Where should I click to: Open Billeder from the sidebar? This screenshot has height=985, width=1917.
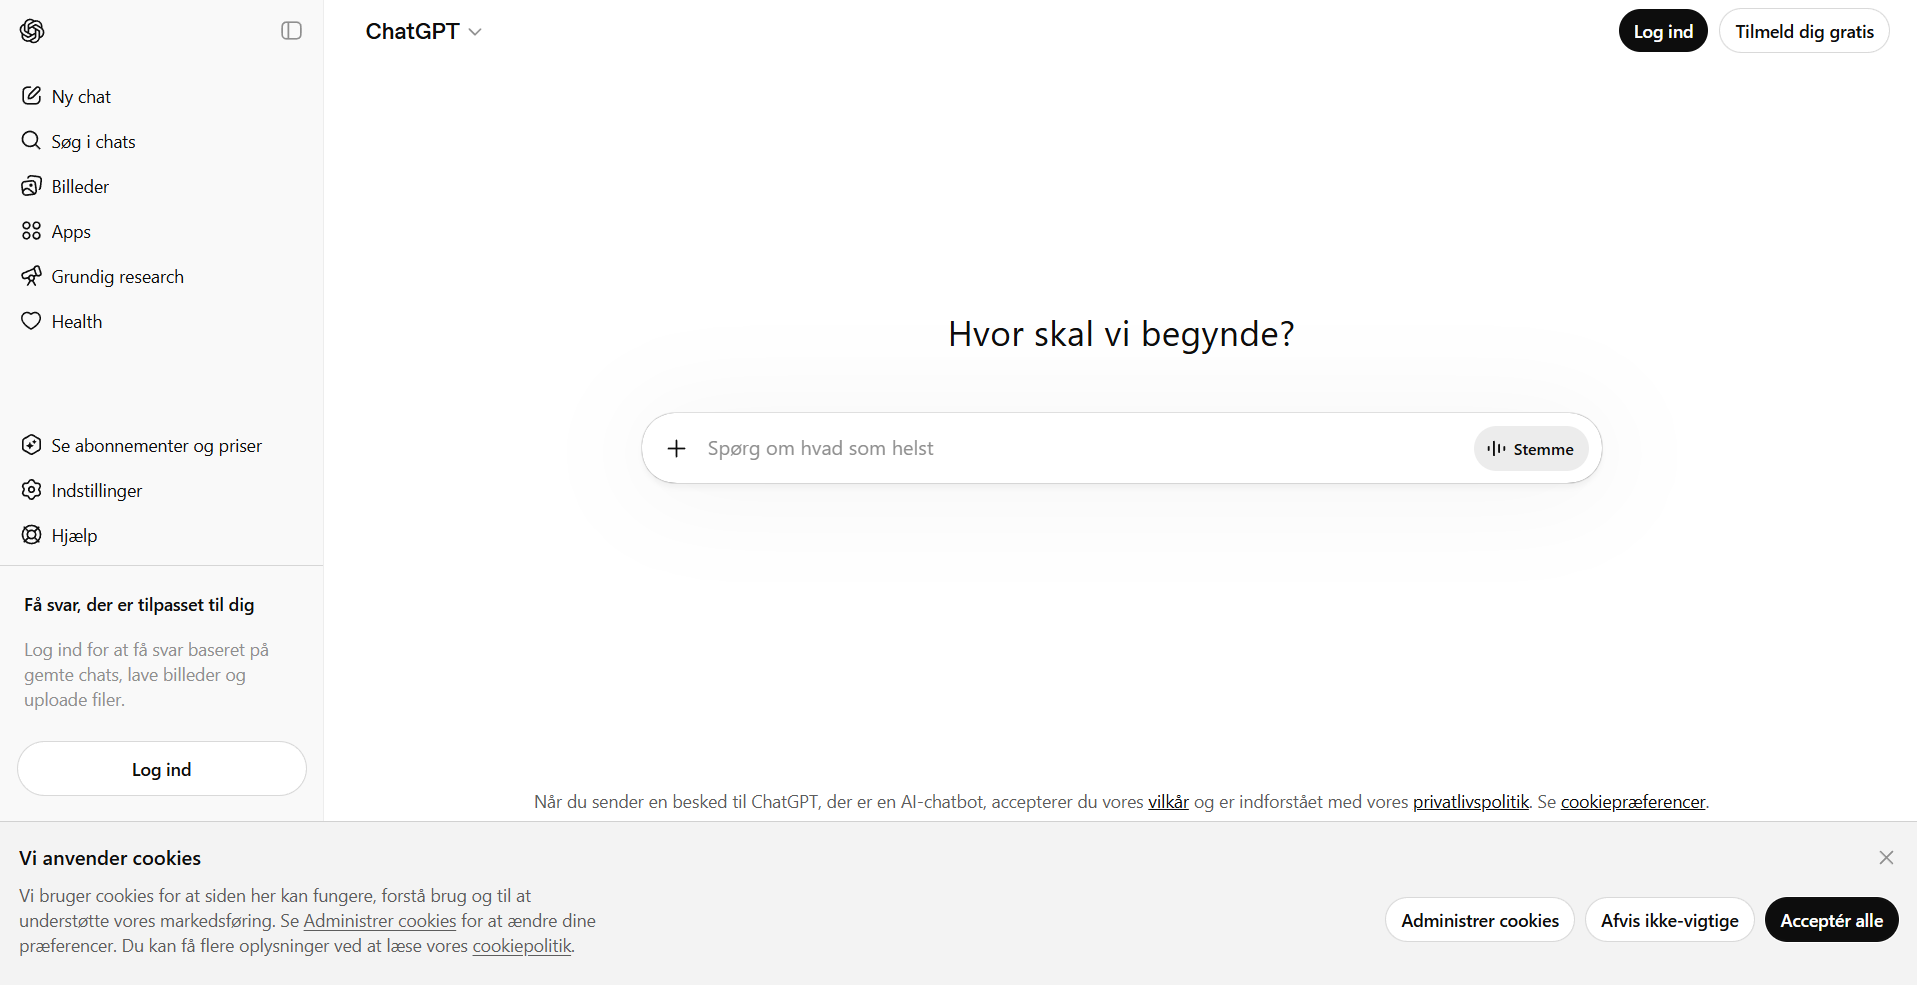pos(162,186)
